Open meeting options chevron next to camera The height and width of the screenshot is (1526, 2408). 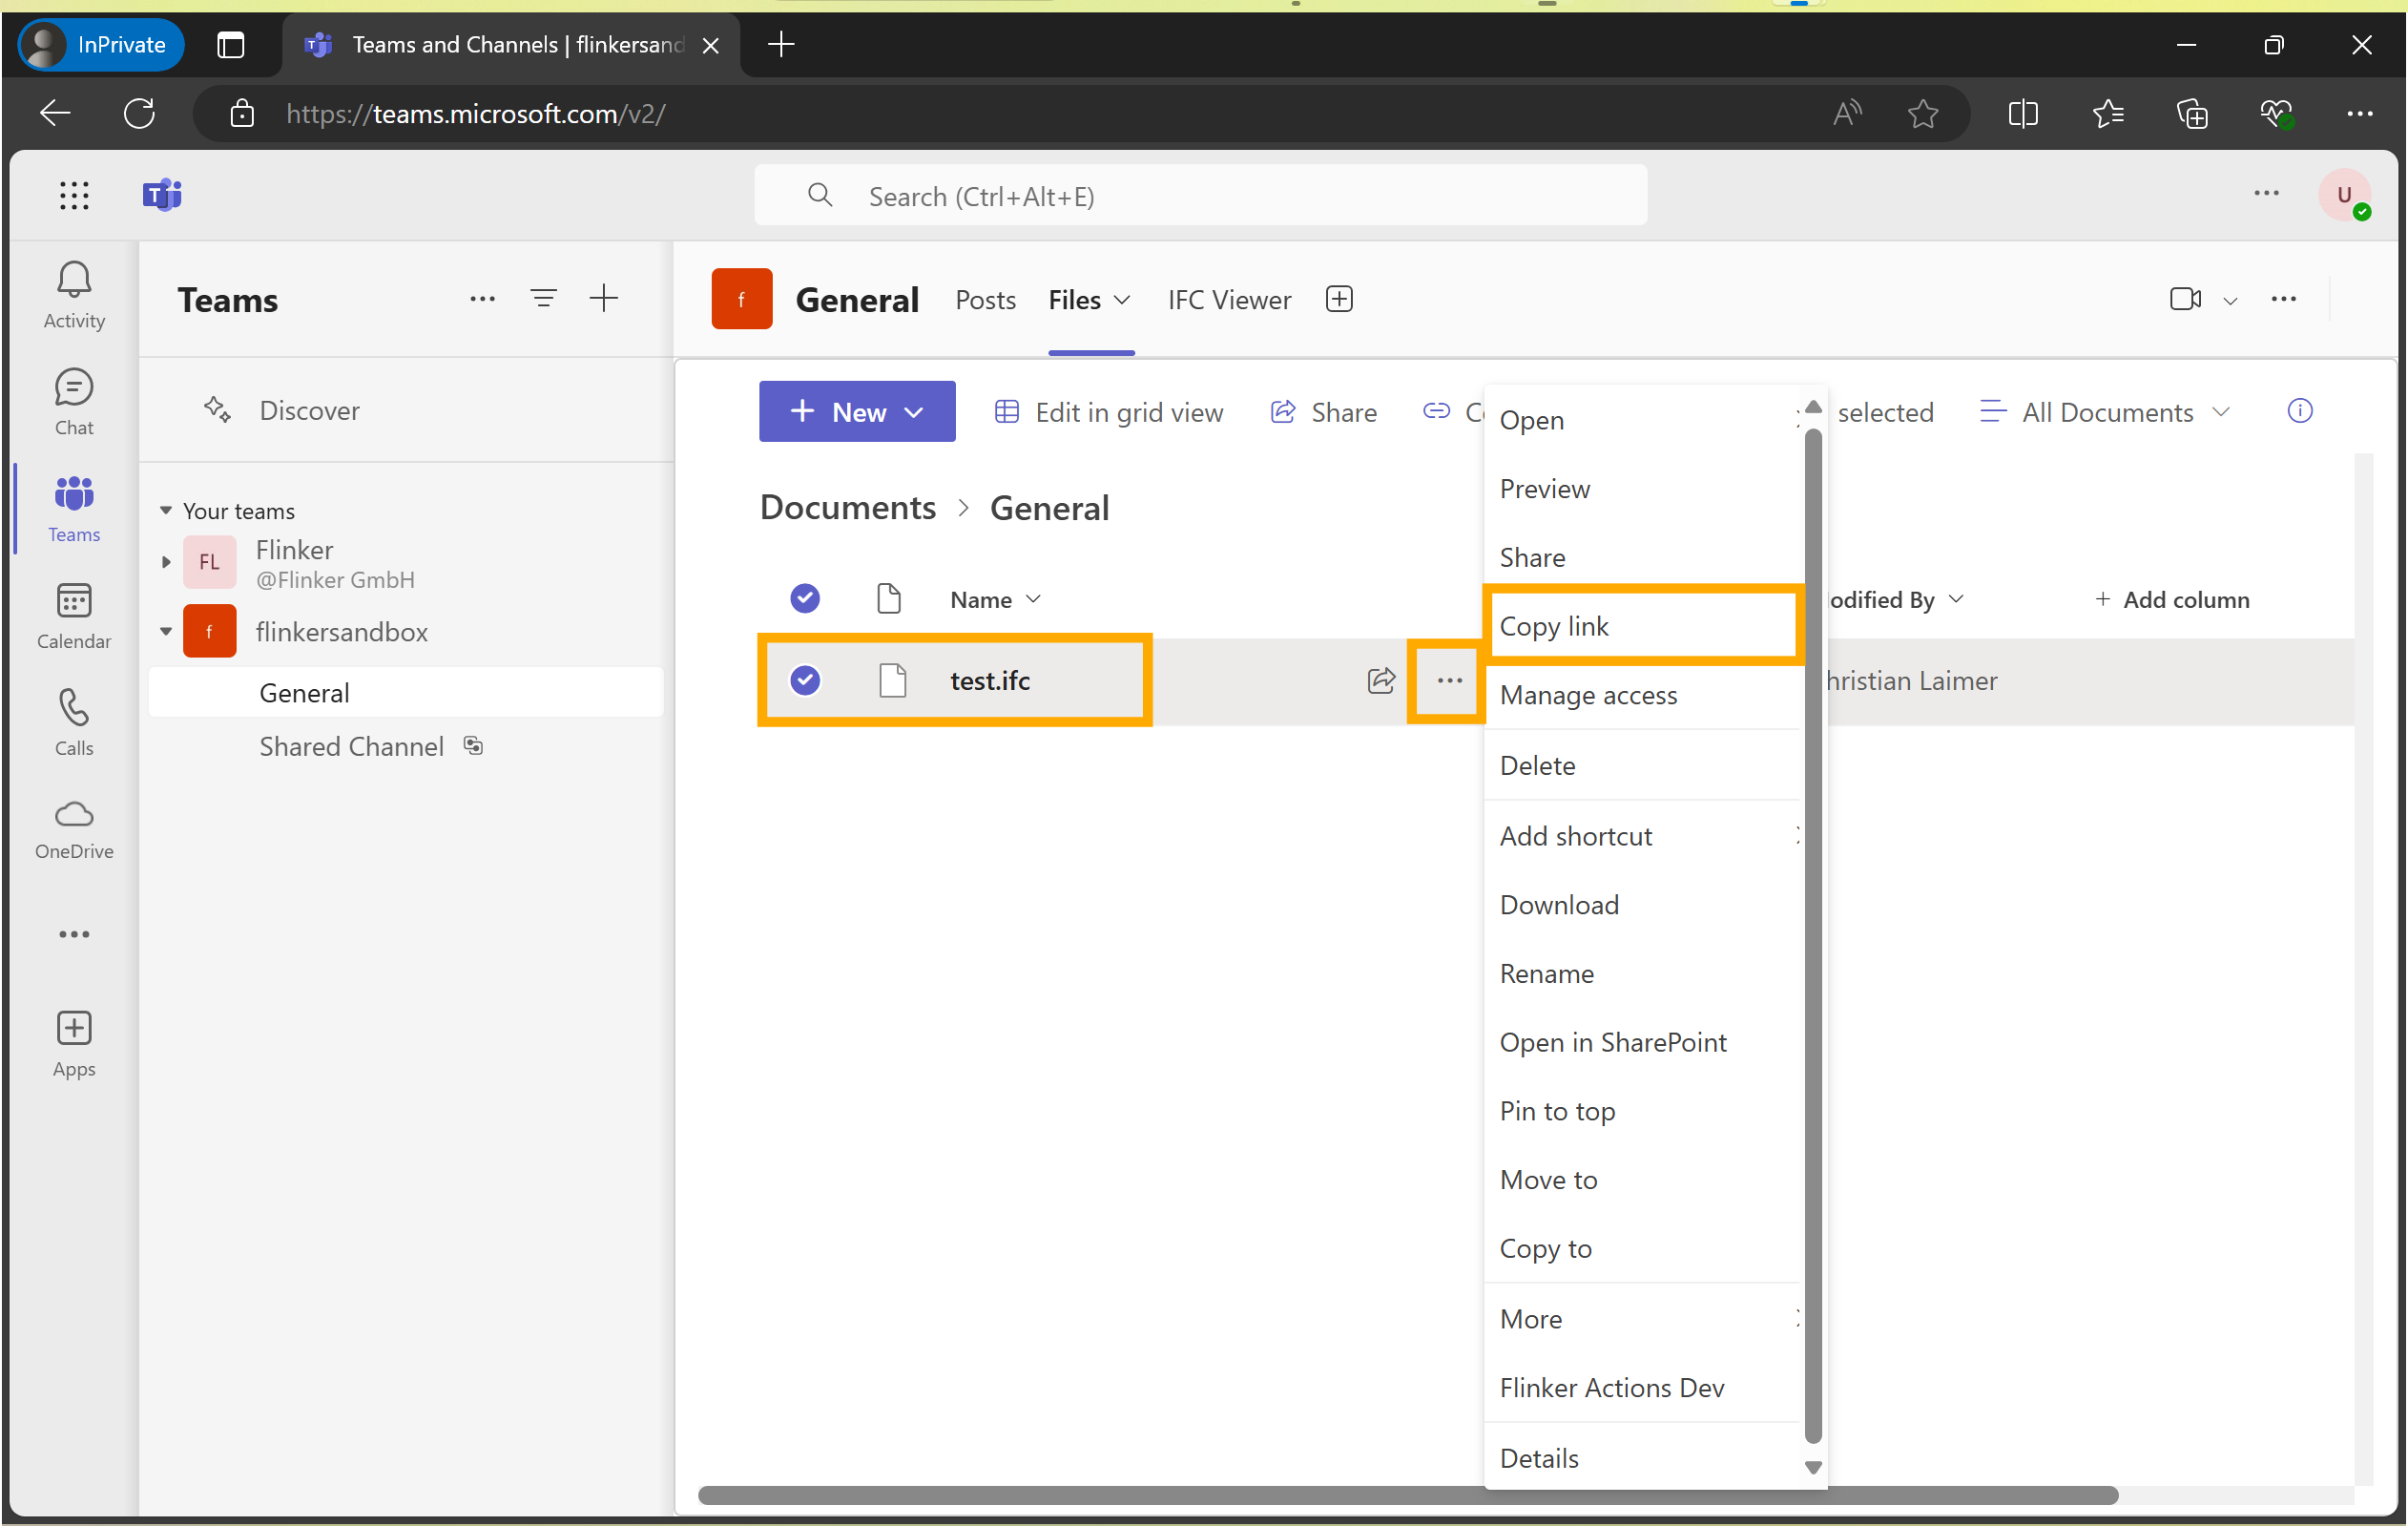point(2229,301)
